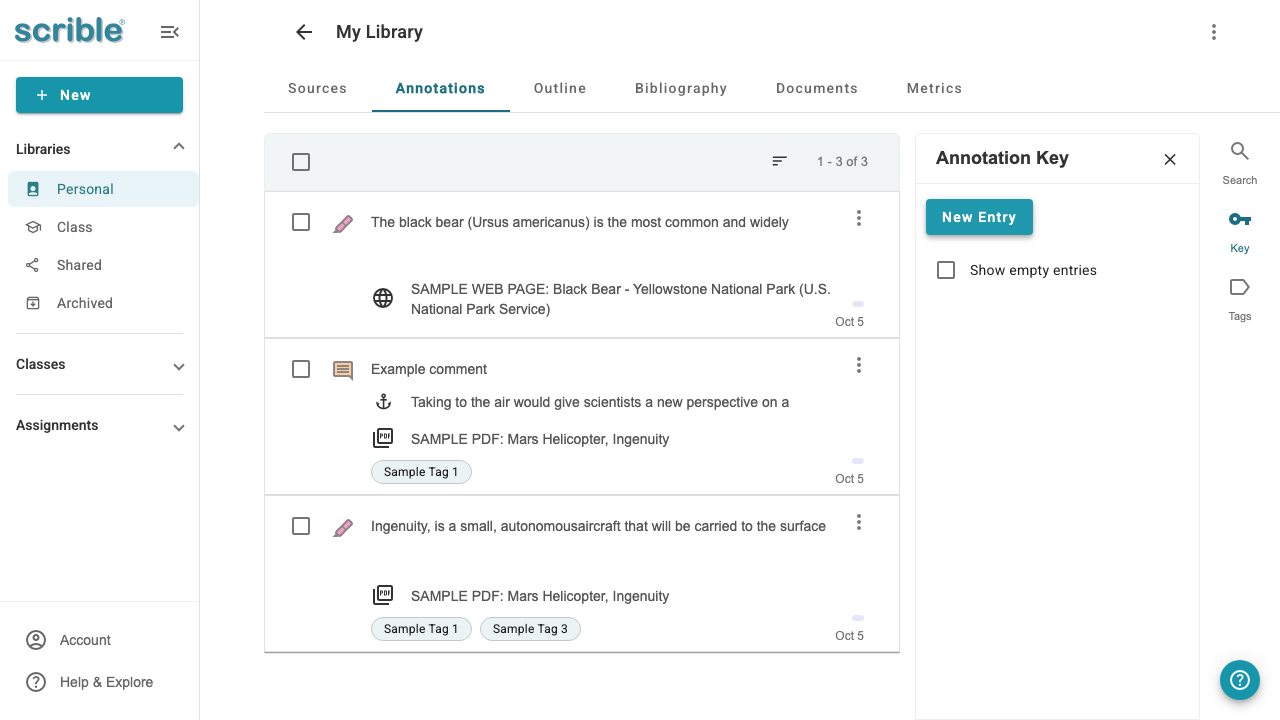The image size is (1280, 720).
Task: Click the 'Example comment' text
Action: 429,369
